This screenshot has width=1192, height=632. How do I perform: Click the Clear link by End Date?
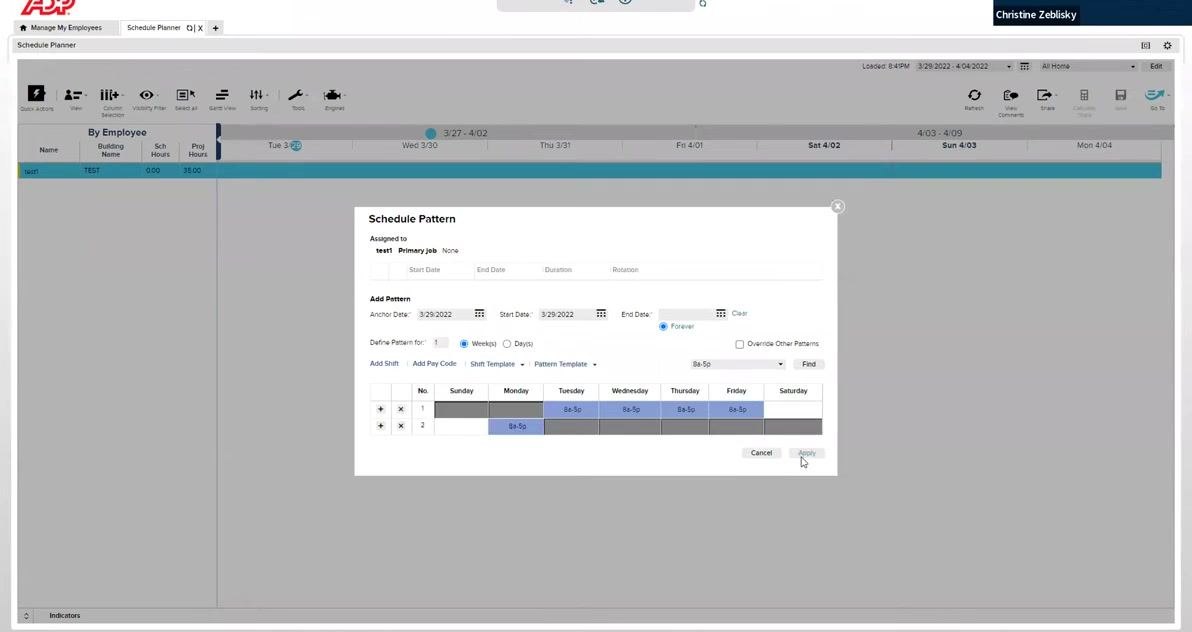(739, 313)
